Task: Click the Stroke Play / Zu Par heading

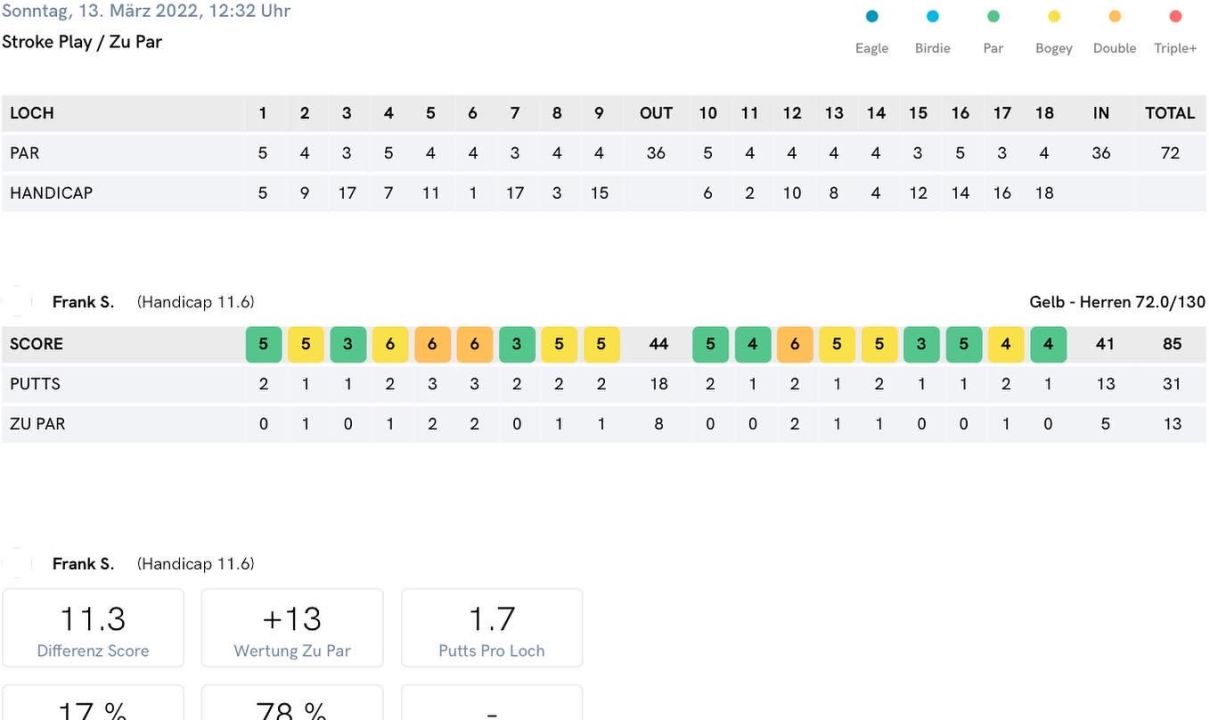Action: click(82, 43)
